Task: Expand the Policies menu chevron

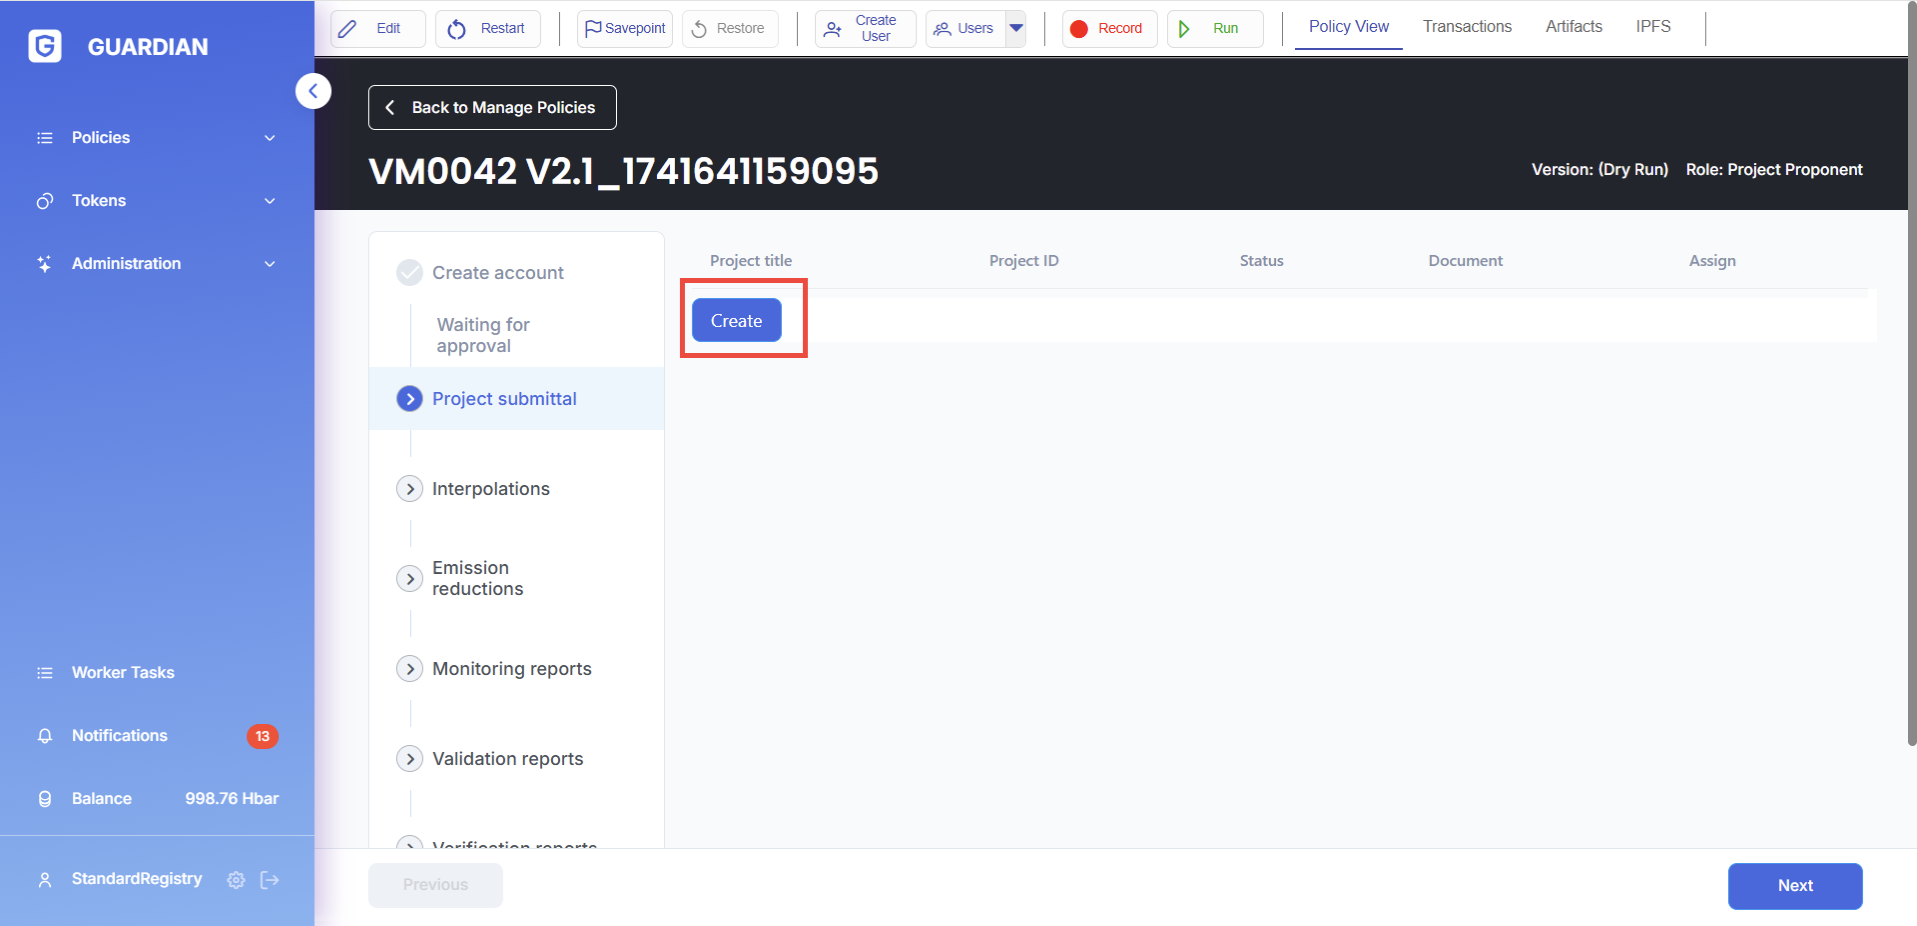Action: point(270,138)
